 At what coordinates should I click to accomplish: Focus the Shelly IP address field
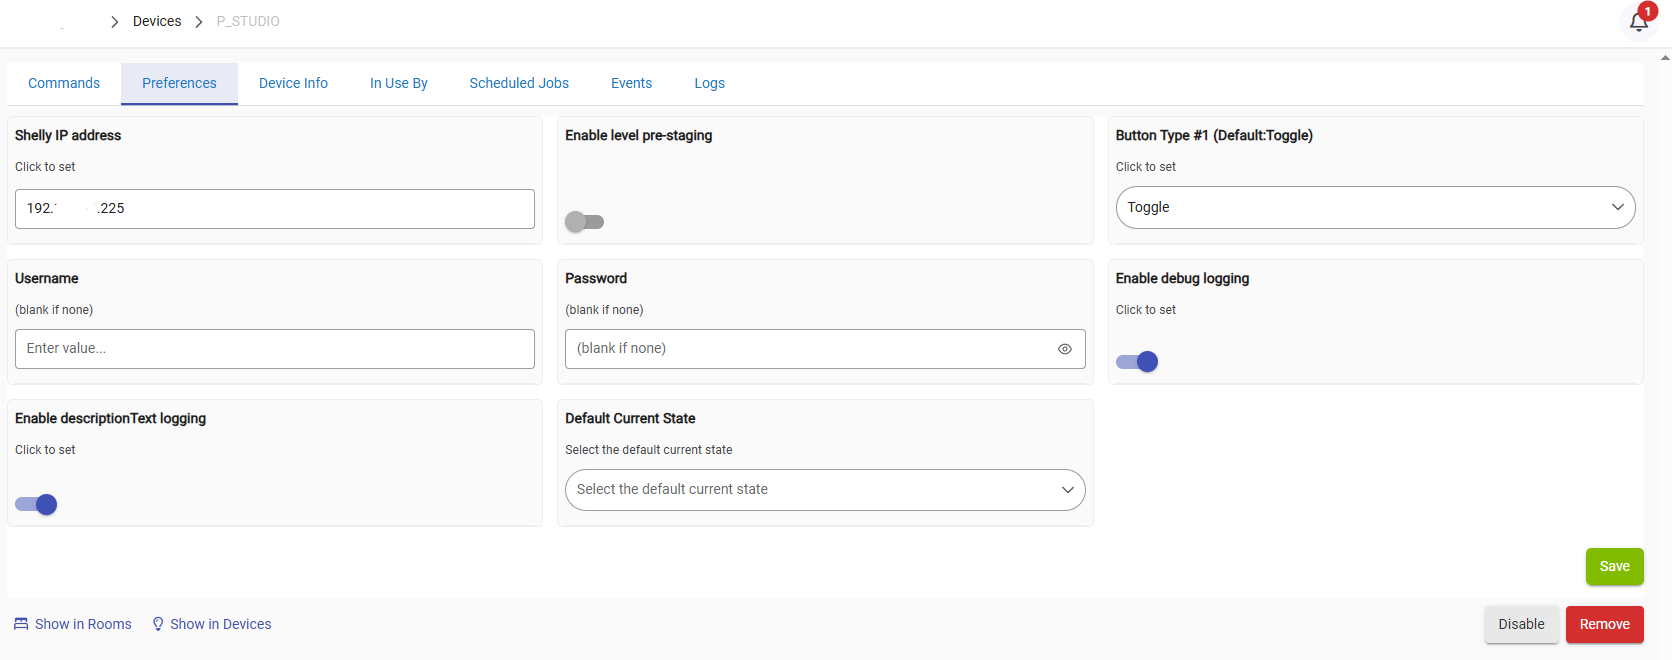pos(274,209)
